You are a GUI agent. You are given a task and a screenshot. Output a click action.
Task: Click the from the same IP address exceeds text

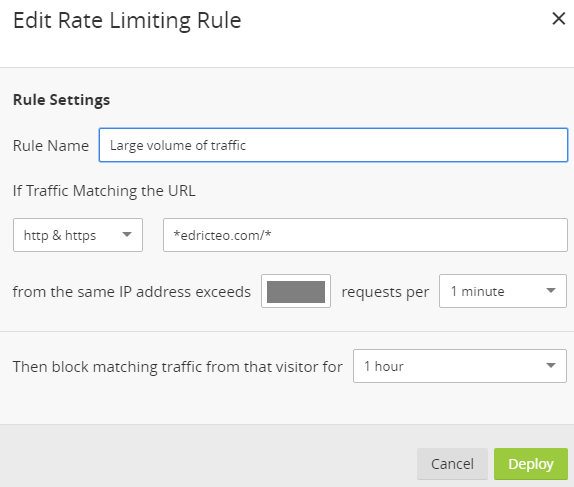[132, 292]
